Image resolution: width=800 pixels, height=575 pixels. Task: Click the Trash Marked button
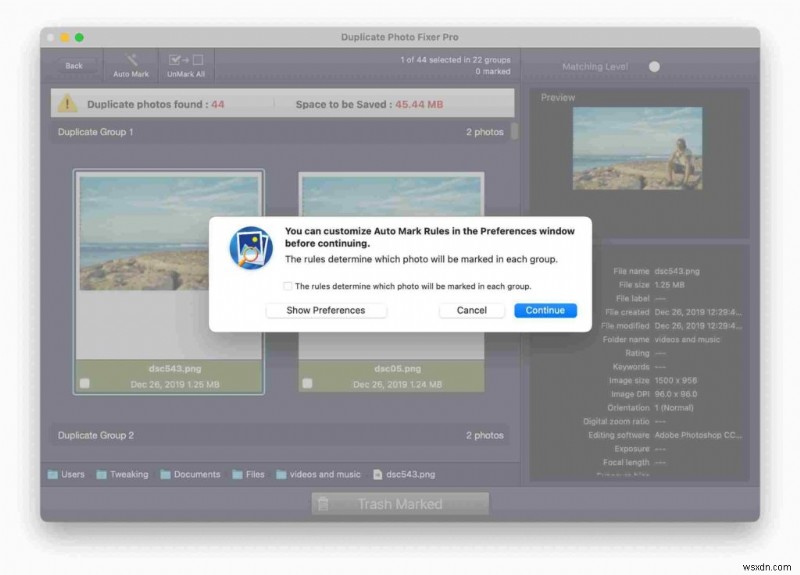point(400,504)
